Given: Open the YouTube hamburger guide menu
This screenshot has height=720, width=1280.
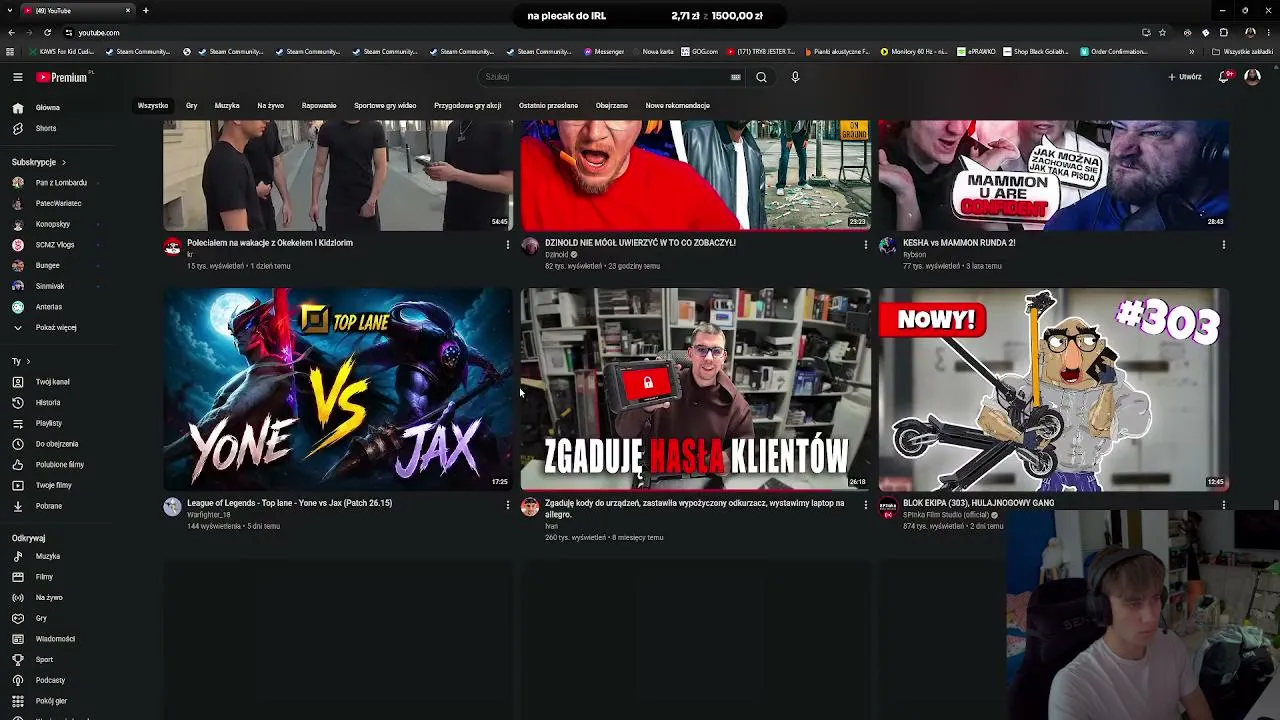Looking at the screenshot, I should pos(18,77).
